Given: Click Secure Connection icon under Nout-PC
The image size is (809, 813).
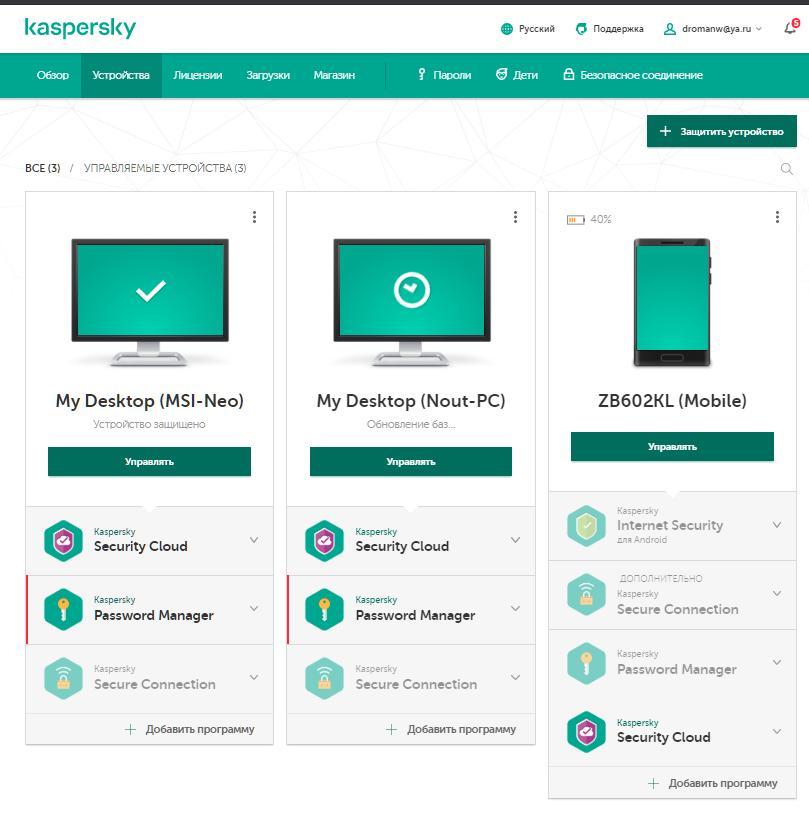Looking at the screenshot, I should [x=324, y=678].
